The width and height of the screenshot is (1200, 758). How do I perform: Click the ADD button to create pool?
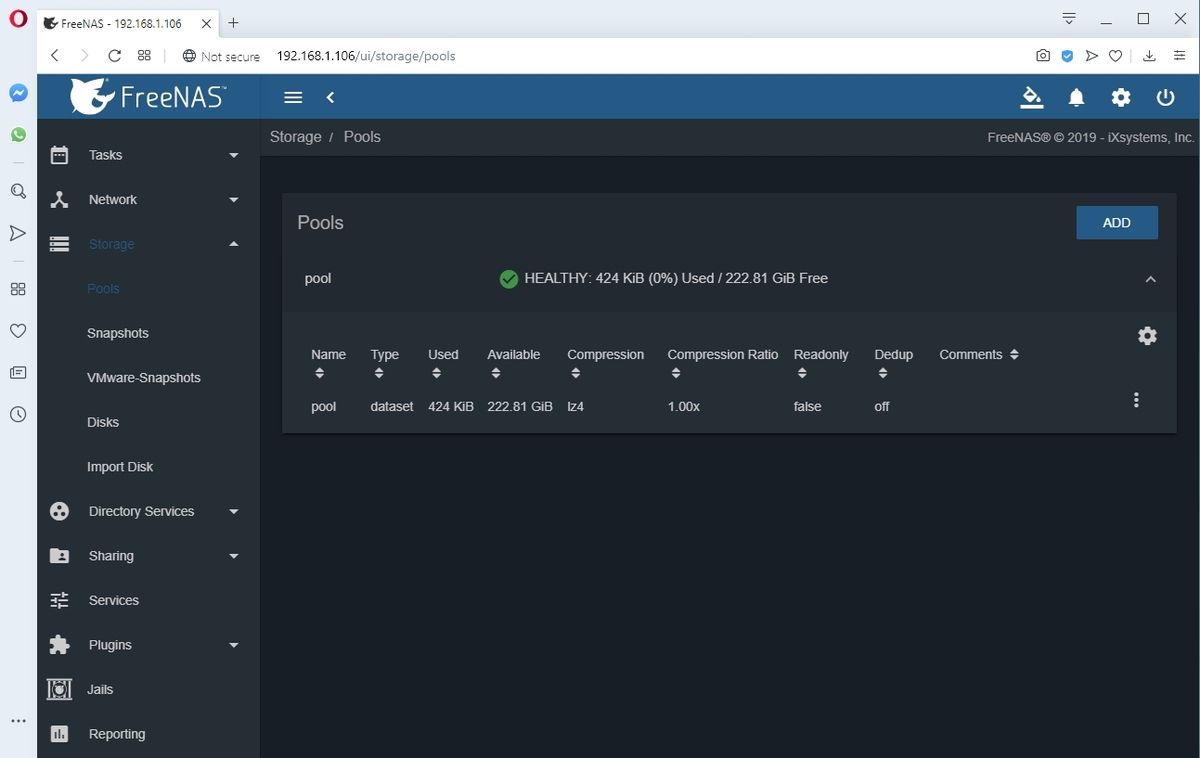click(x=1116, y=222)
